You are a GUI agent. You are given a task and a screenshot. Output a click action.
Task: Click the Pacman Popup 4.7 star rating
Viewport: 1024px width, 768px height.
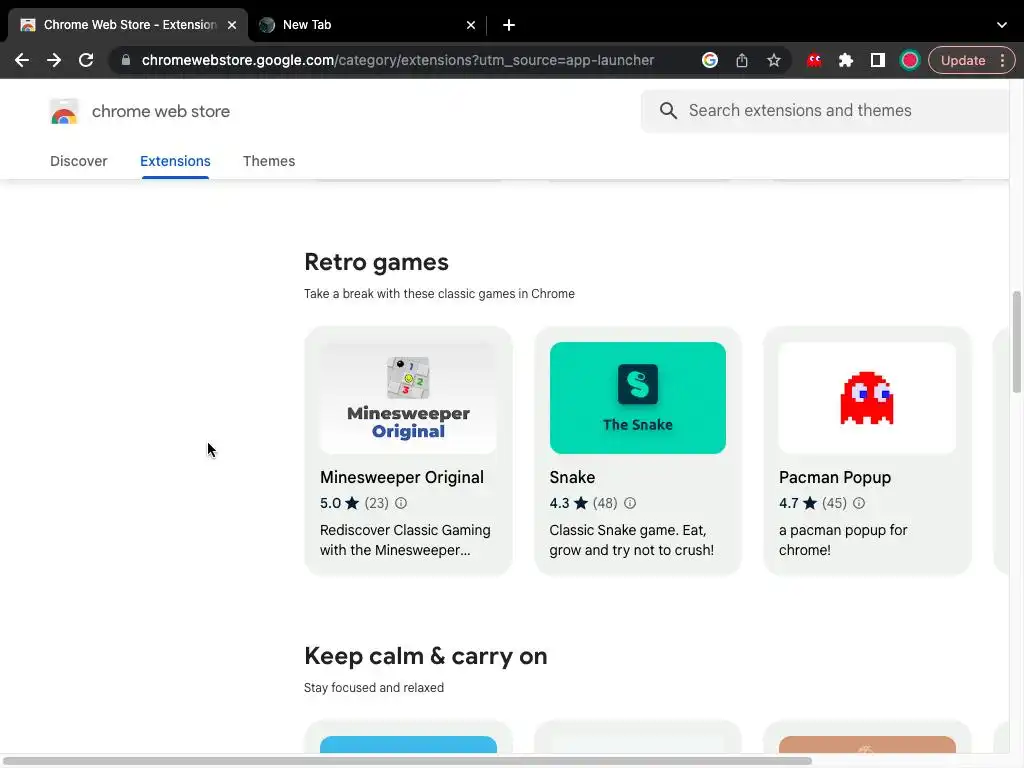click(798, 503)
